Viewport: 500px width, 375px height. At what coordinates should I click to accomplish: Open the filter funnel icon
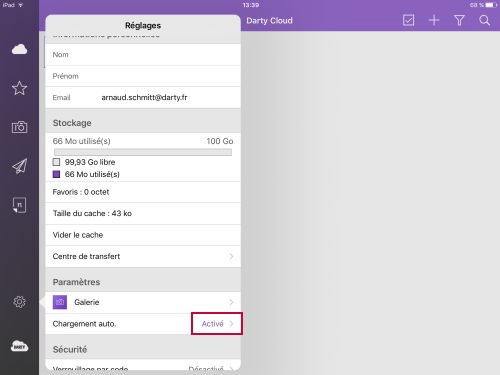pos(459,20)
